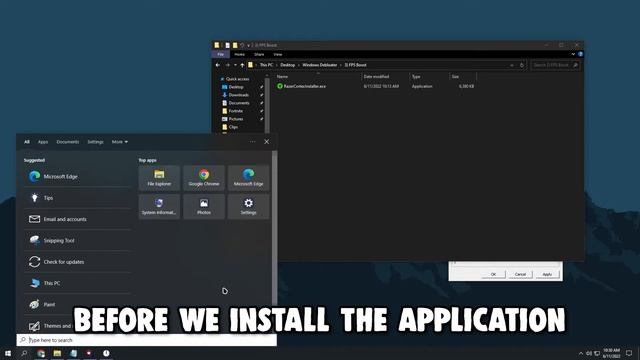640x360 pixels.
Task: Click the volume icon in system tray
Action: [x=589, y=353]
